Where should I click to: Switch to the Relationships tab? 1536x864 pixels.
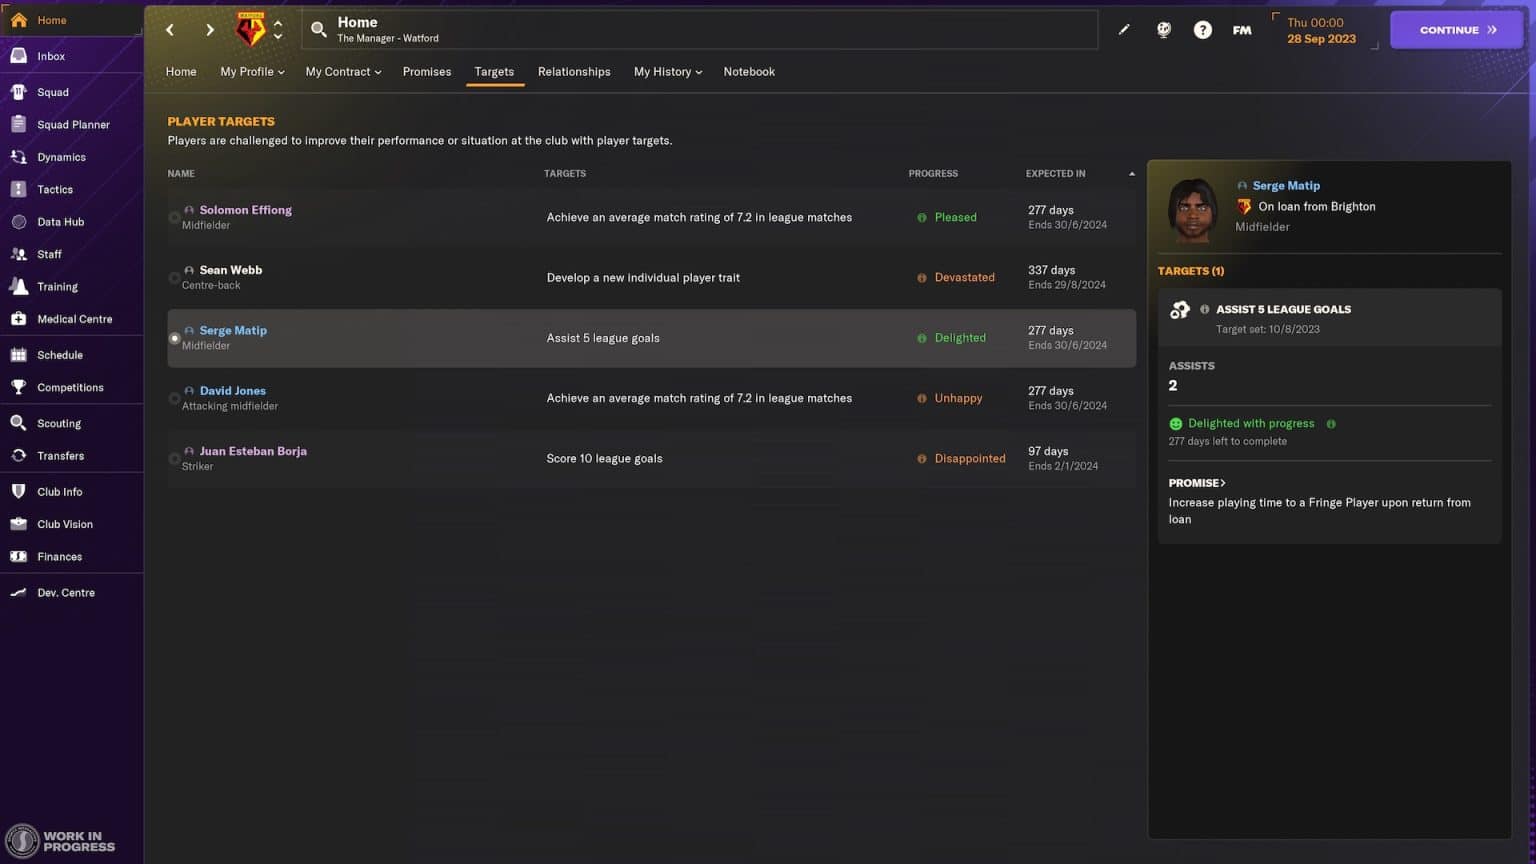pyautogui.click(x=574, y=71)
